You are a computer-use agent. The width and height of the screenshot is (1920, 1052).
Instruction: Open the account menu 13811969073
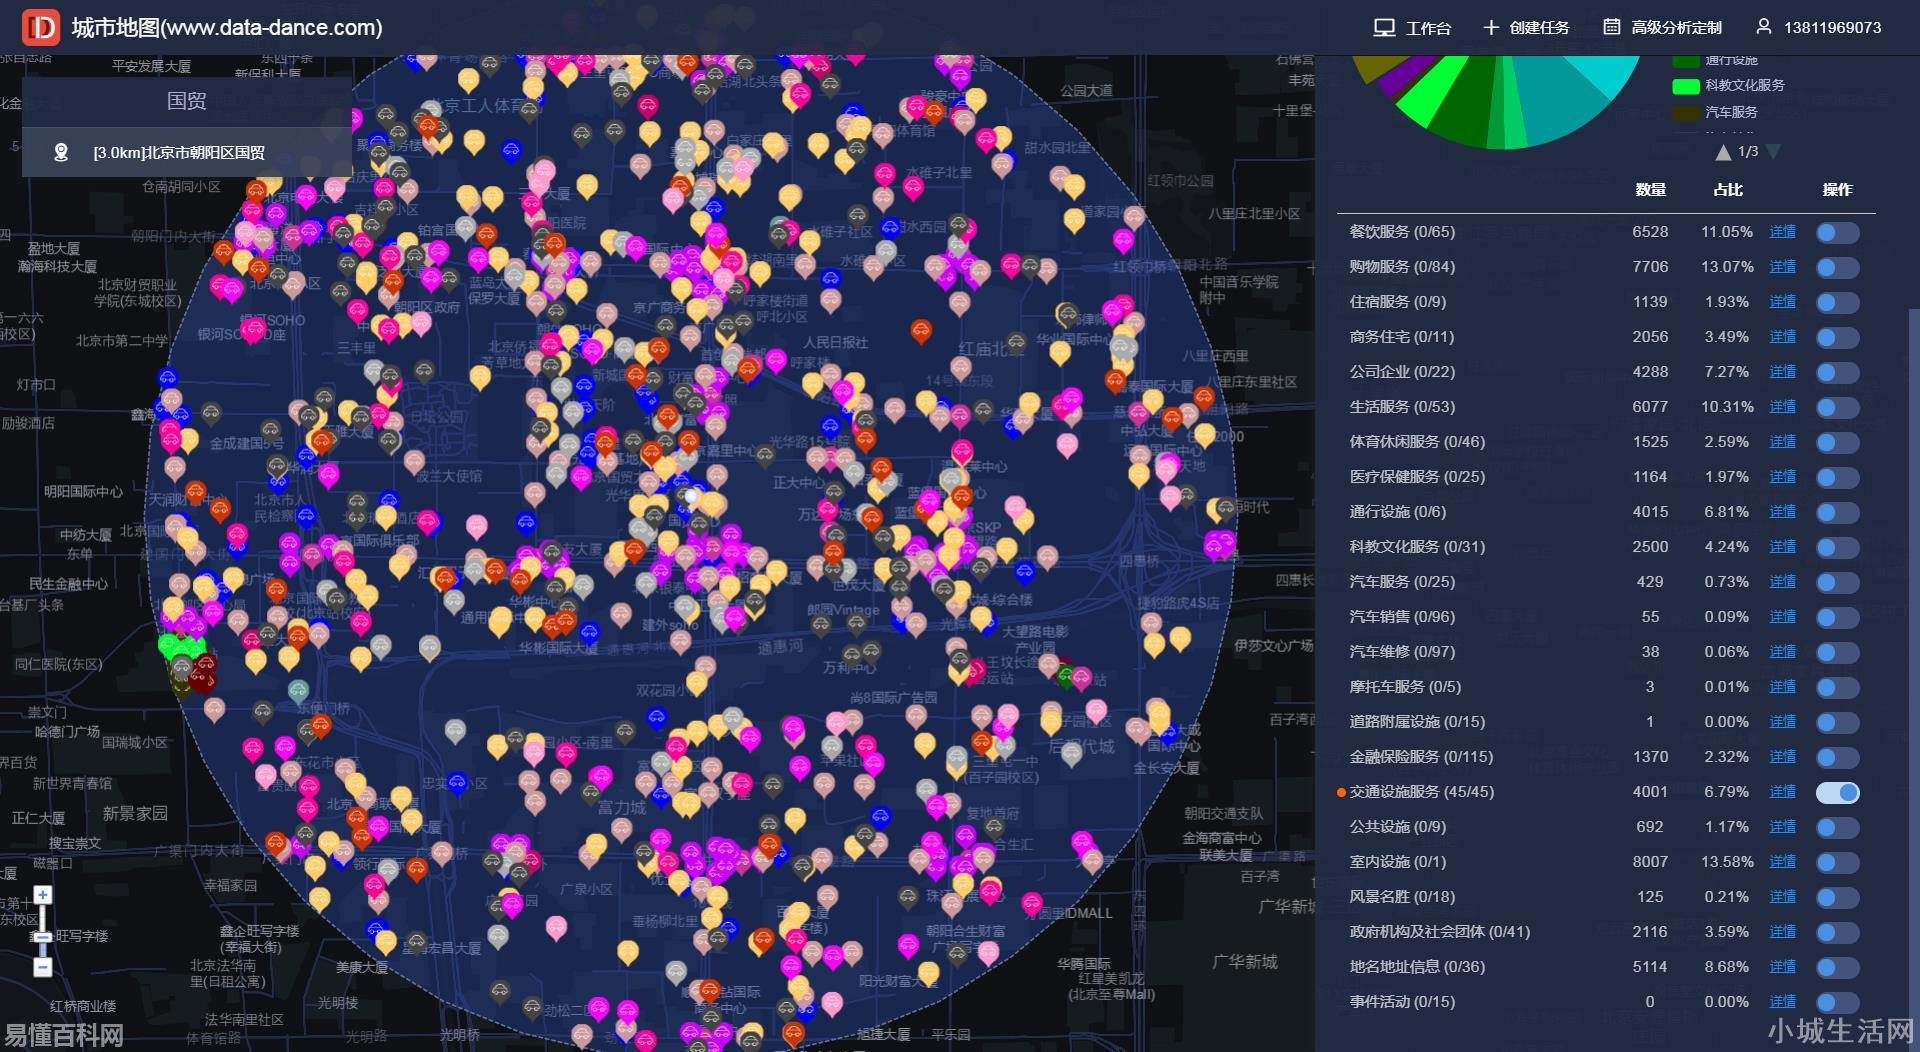click(1819, 28)
